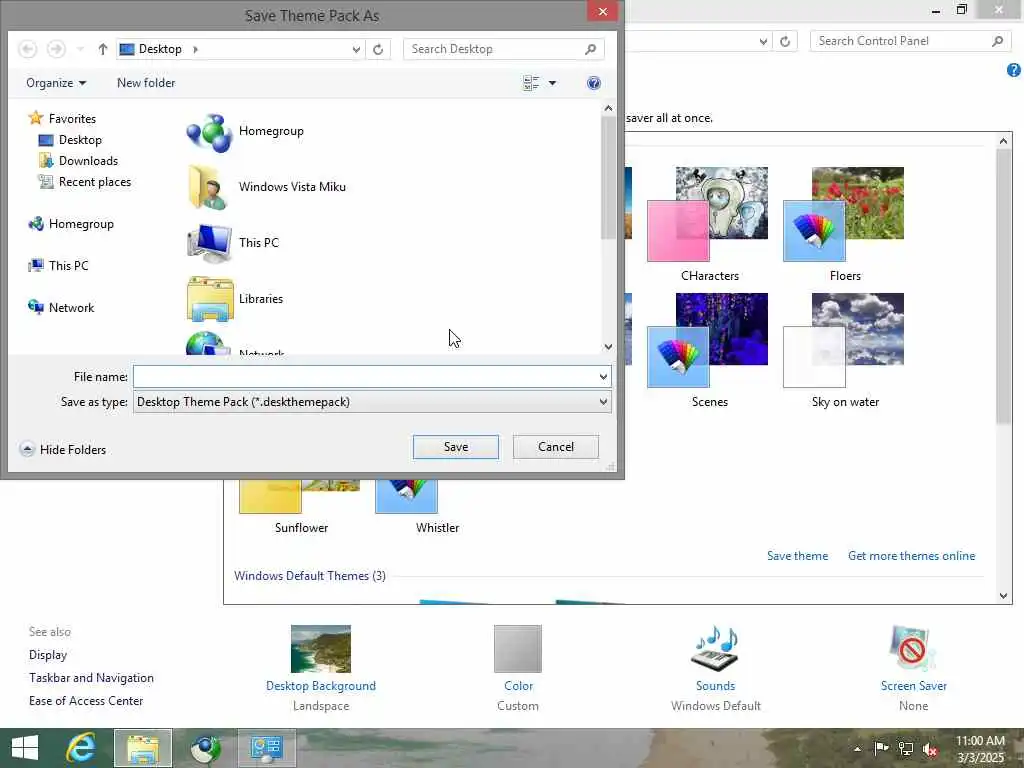The height and width of the screenshot is (768, 1024).
Task: Select This PC in the navigation pane
Action: point(58,266)
